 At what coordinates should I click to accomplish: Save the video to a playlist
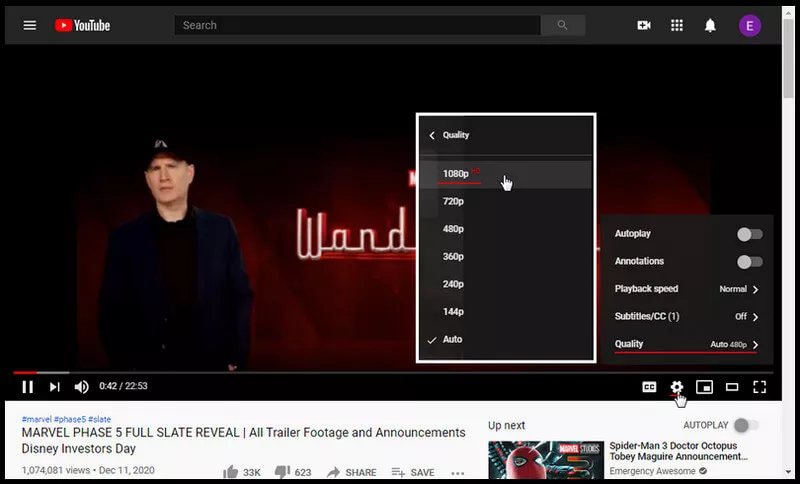pos(413,472)
